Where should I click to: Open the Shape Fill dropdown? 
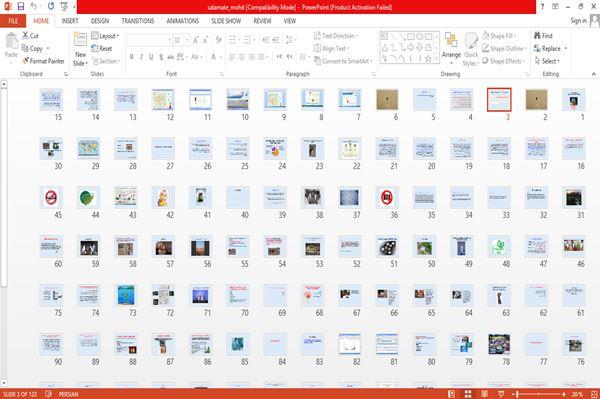coord(499,36)
